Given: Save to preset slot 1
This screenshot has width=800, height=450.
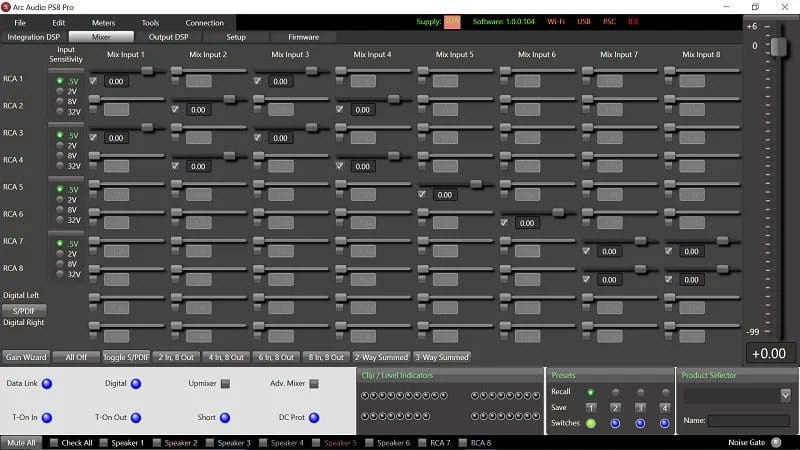Looking at the screenshot, I should pyautogui.click(x=591, y=408).
